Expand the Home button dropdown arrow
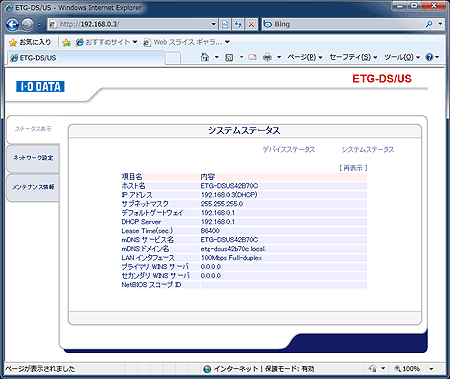 click(x=217, y=57)
